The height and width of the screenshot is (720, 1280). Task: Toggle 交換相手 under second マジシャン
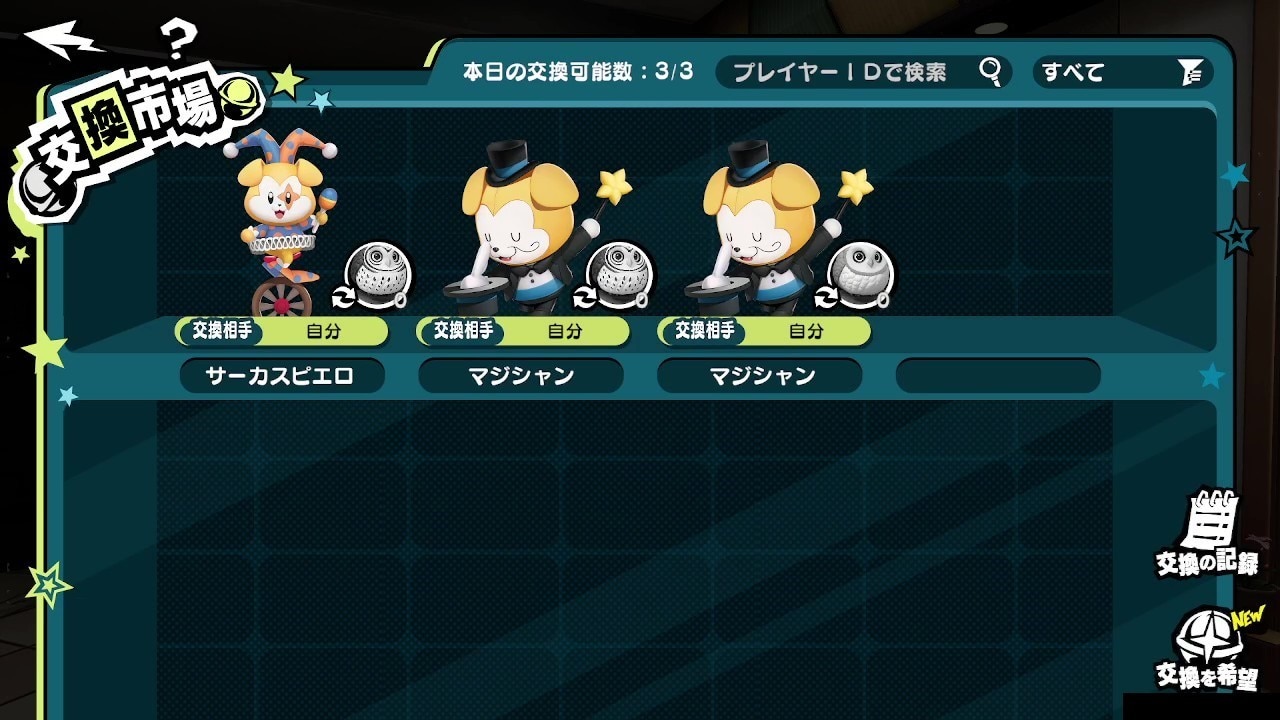(x=703, y=330)
